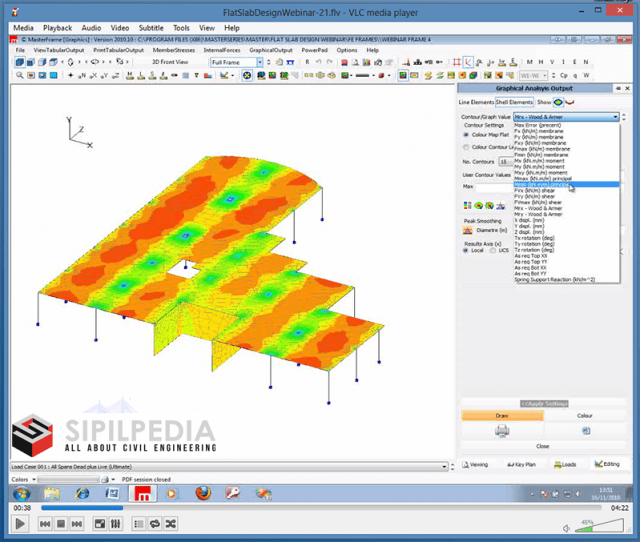Click the VLC play button

click(20, 523)
